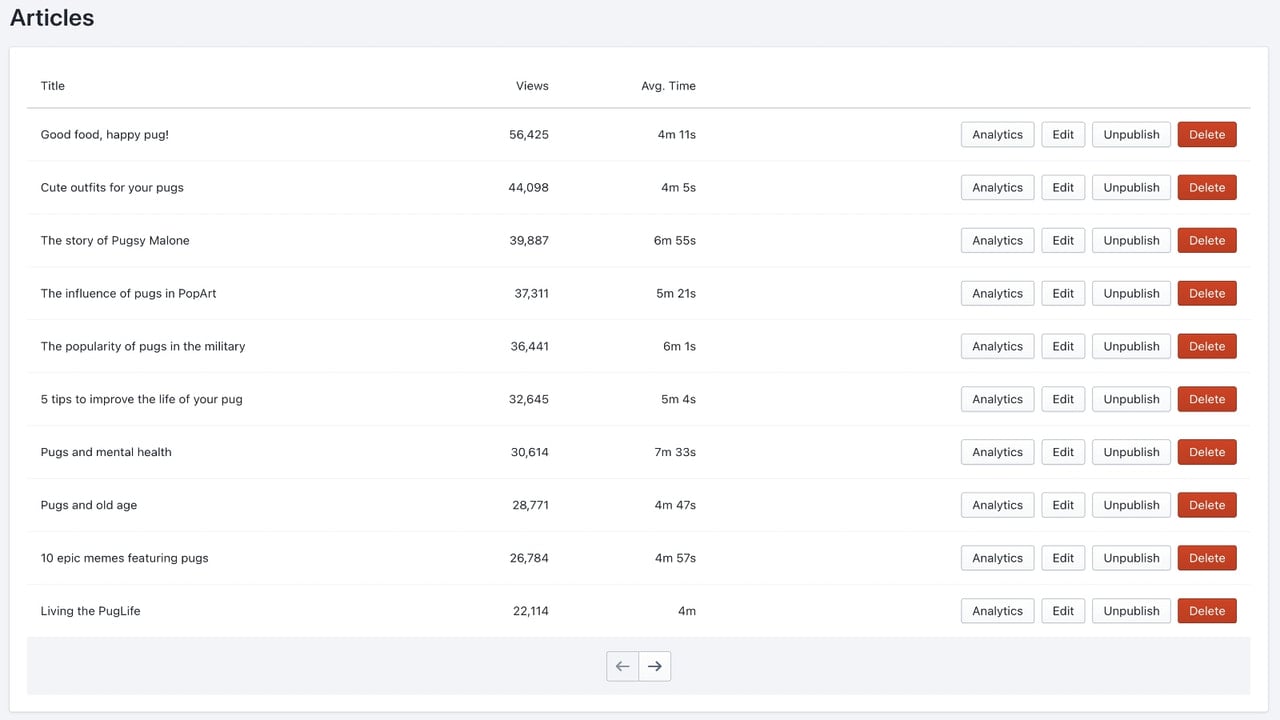Image resolution: width=1280 pixels, height=720 pixels.
Task: Select the 'Pugs and mental health' title
Action: 106,453
